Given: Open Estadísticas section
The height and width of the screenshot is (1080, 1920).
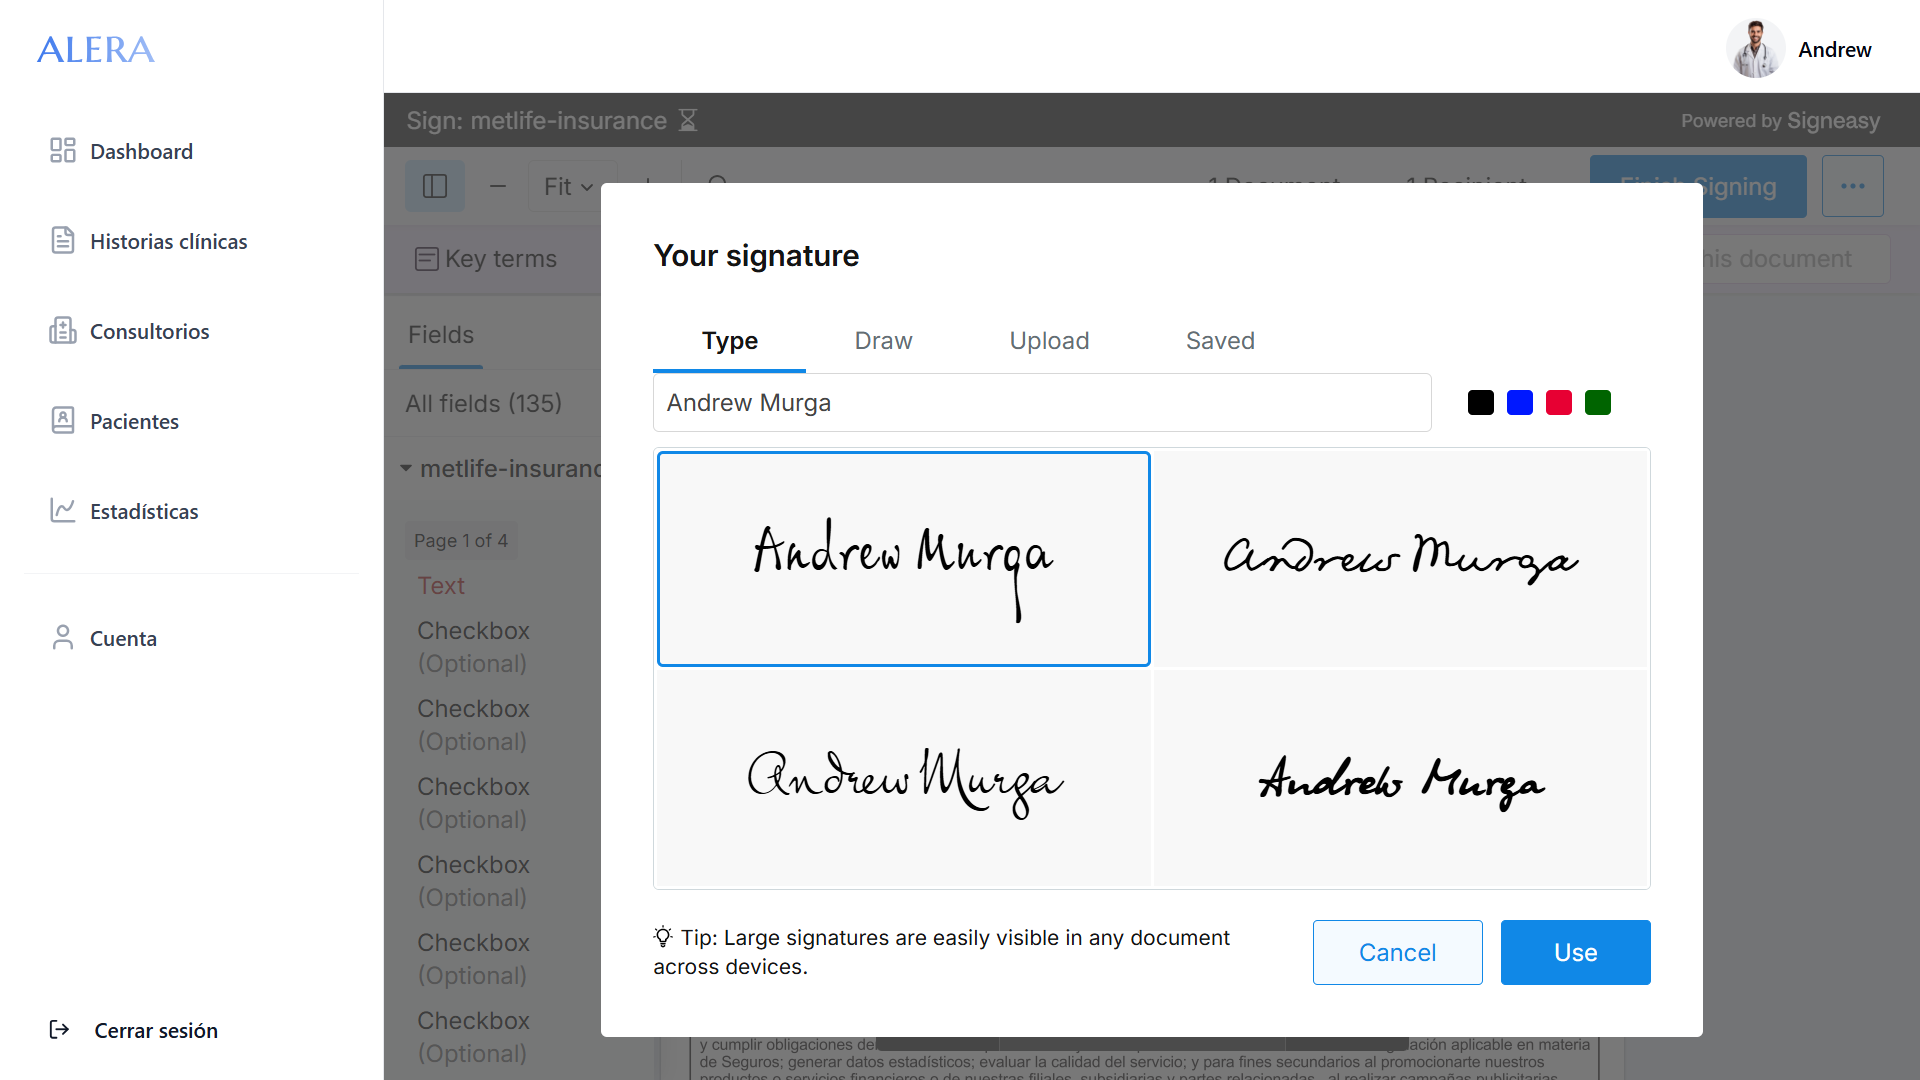Looking at the screenshot, I should (145, 511).
